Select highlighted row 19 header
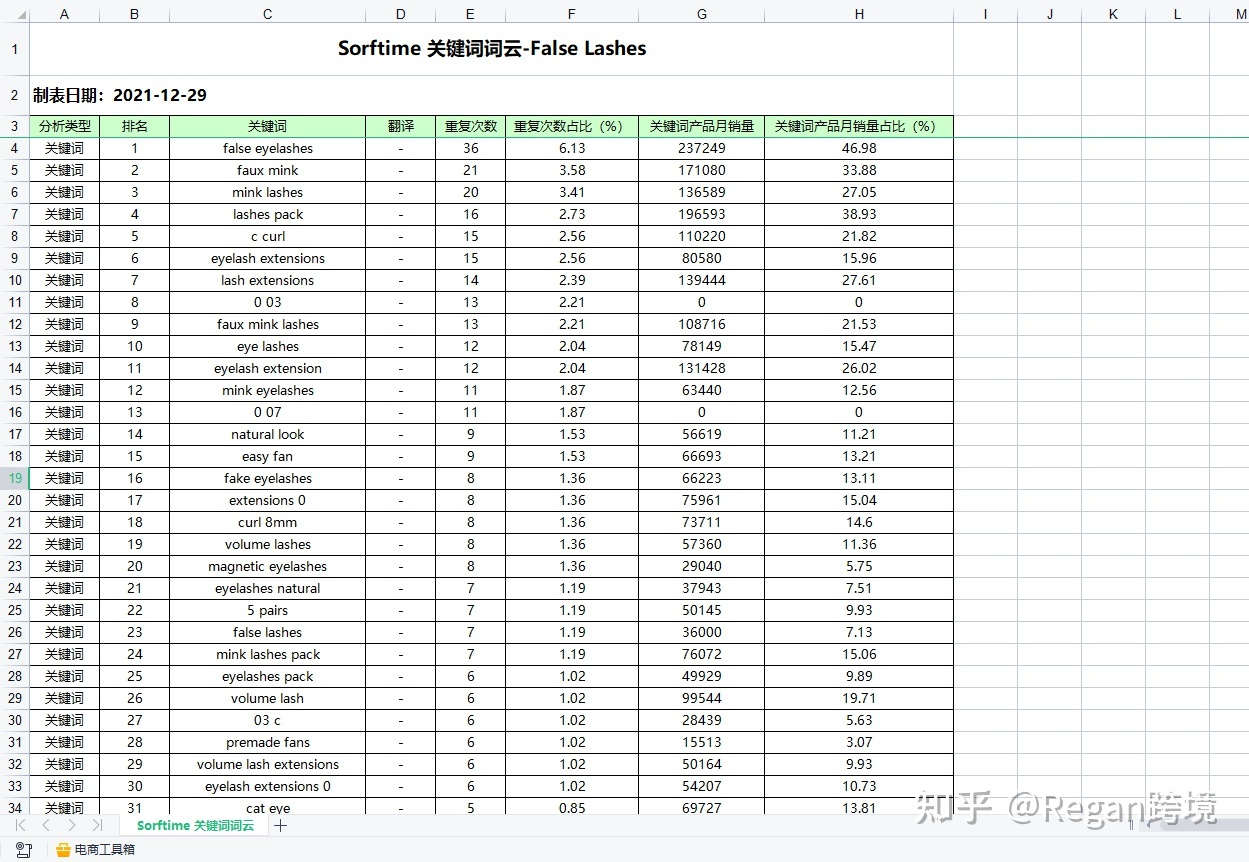The width and height of the screenshot is (1249, 862). [15, 478]
